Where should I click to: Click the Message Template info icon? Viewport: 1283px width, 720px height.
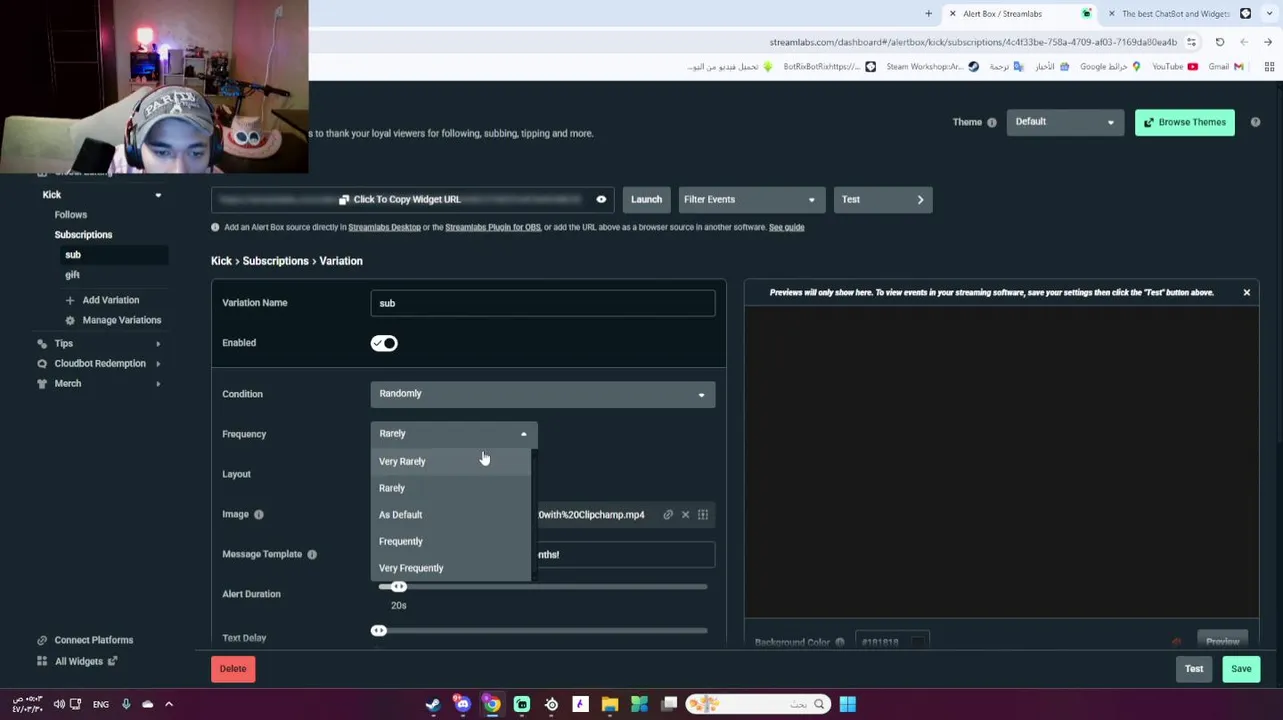tap(312, 554)
